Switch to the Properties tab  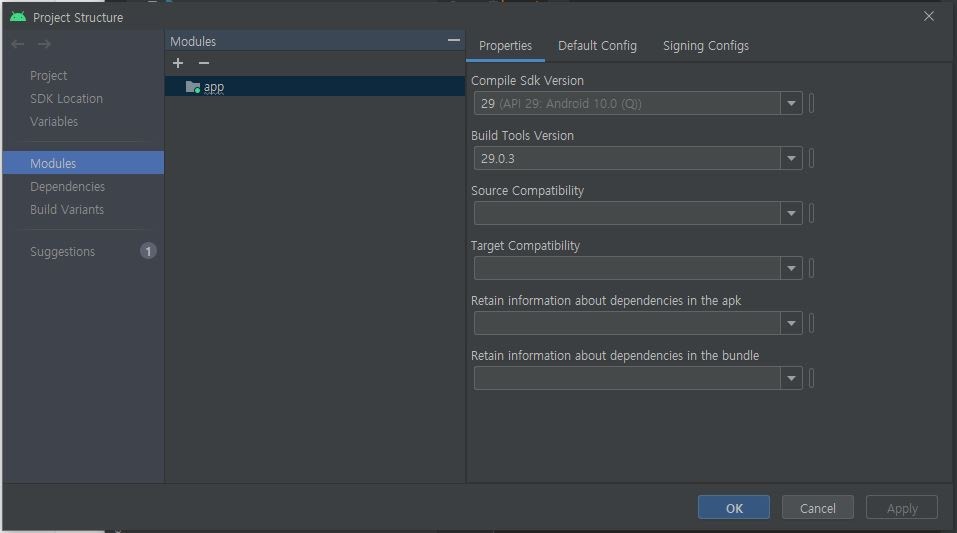tap(505, 46)
